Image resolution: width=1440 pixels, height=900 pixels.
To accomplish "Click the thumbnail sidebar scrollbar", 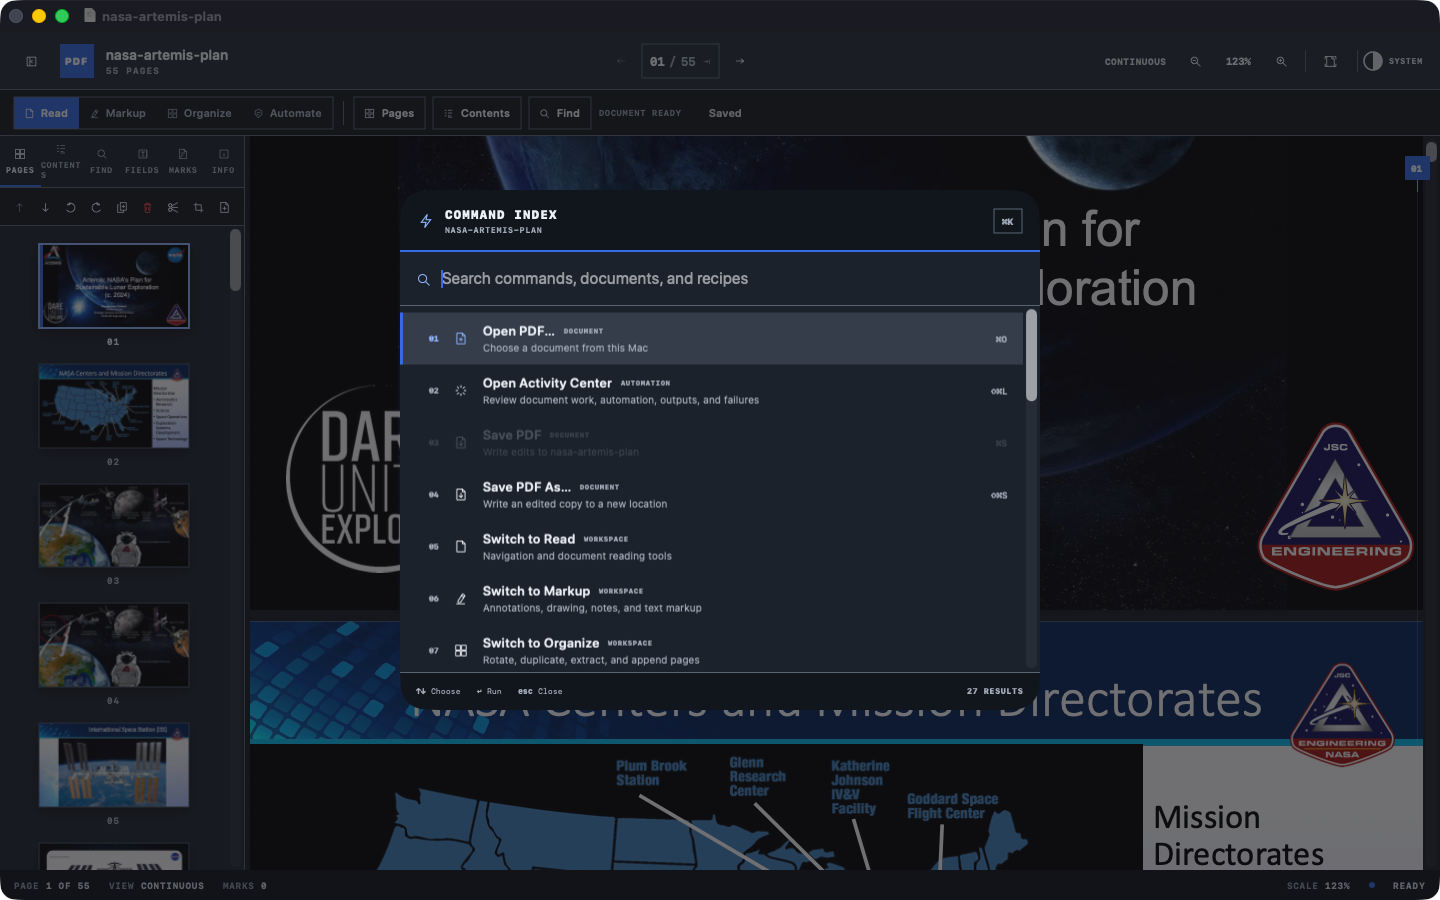I will pos(236,260).
